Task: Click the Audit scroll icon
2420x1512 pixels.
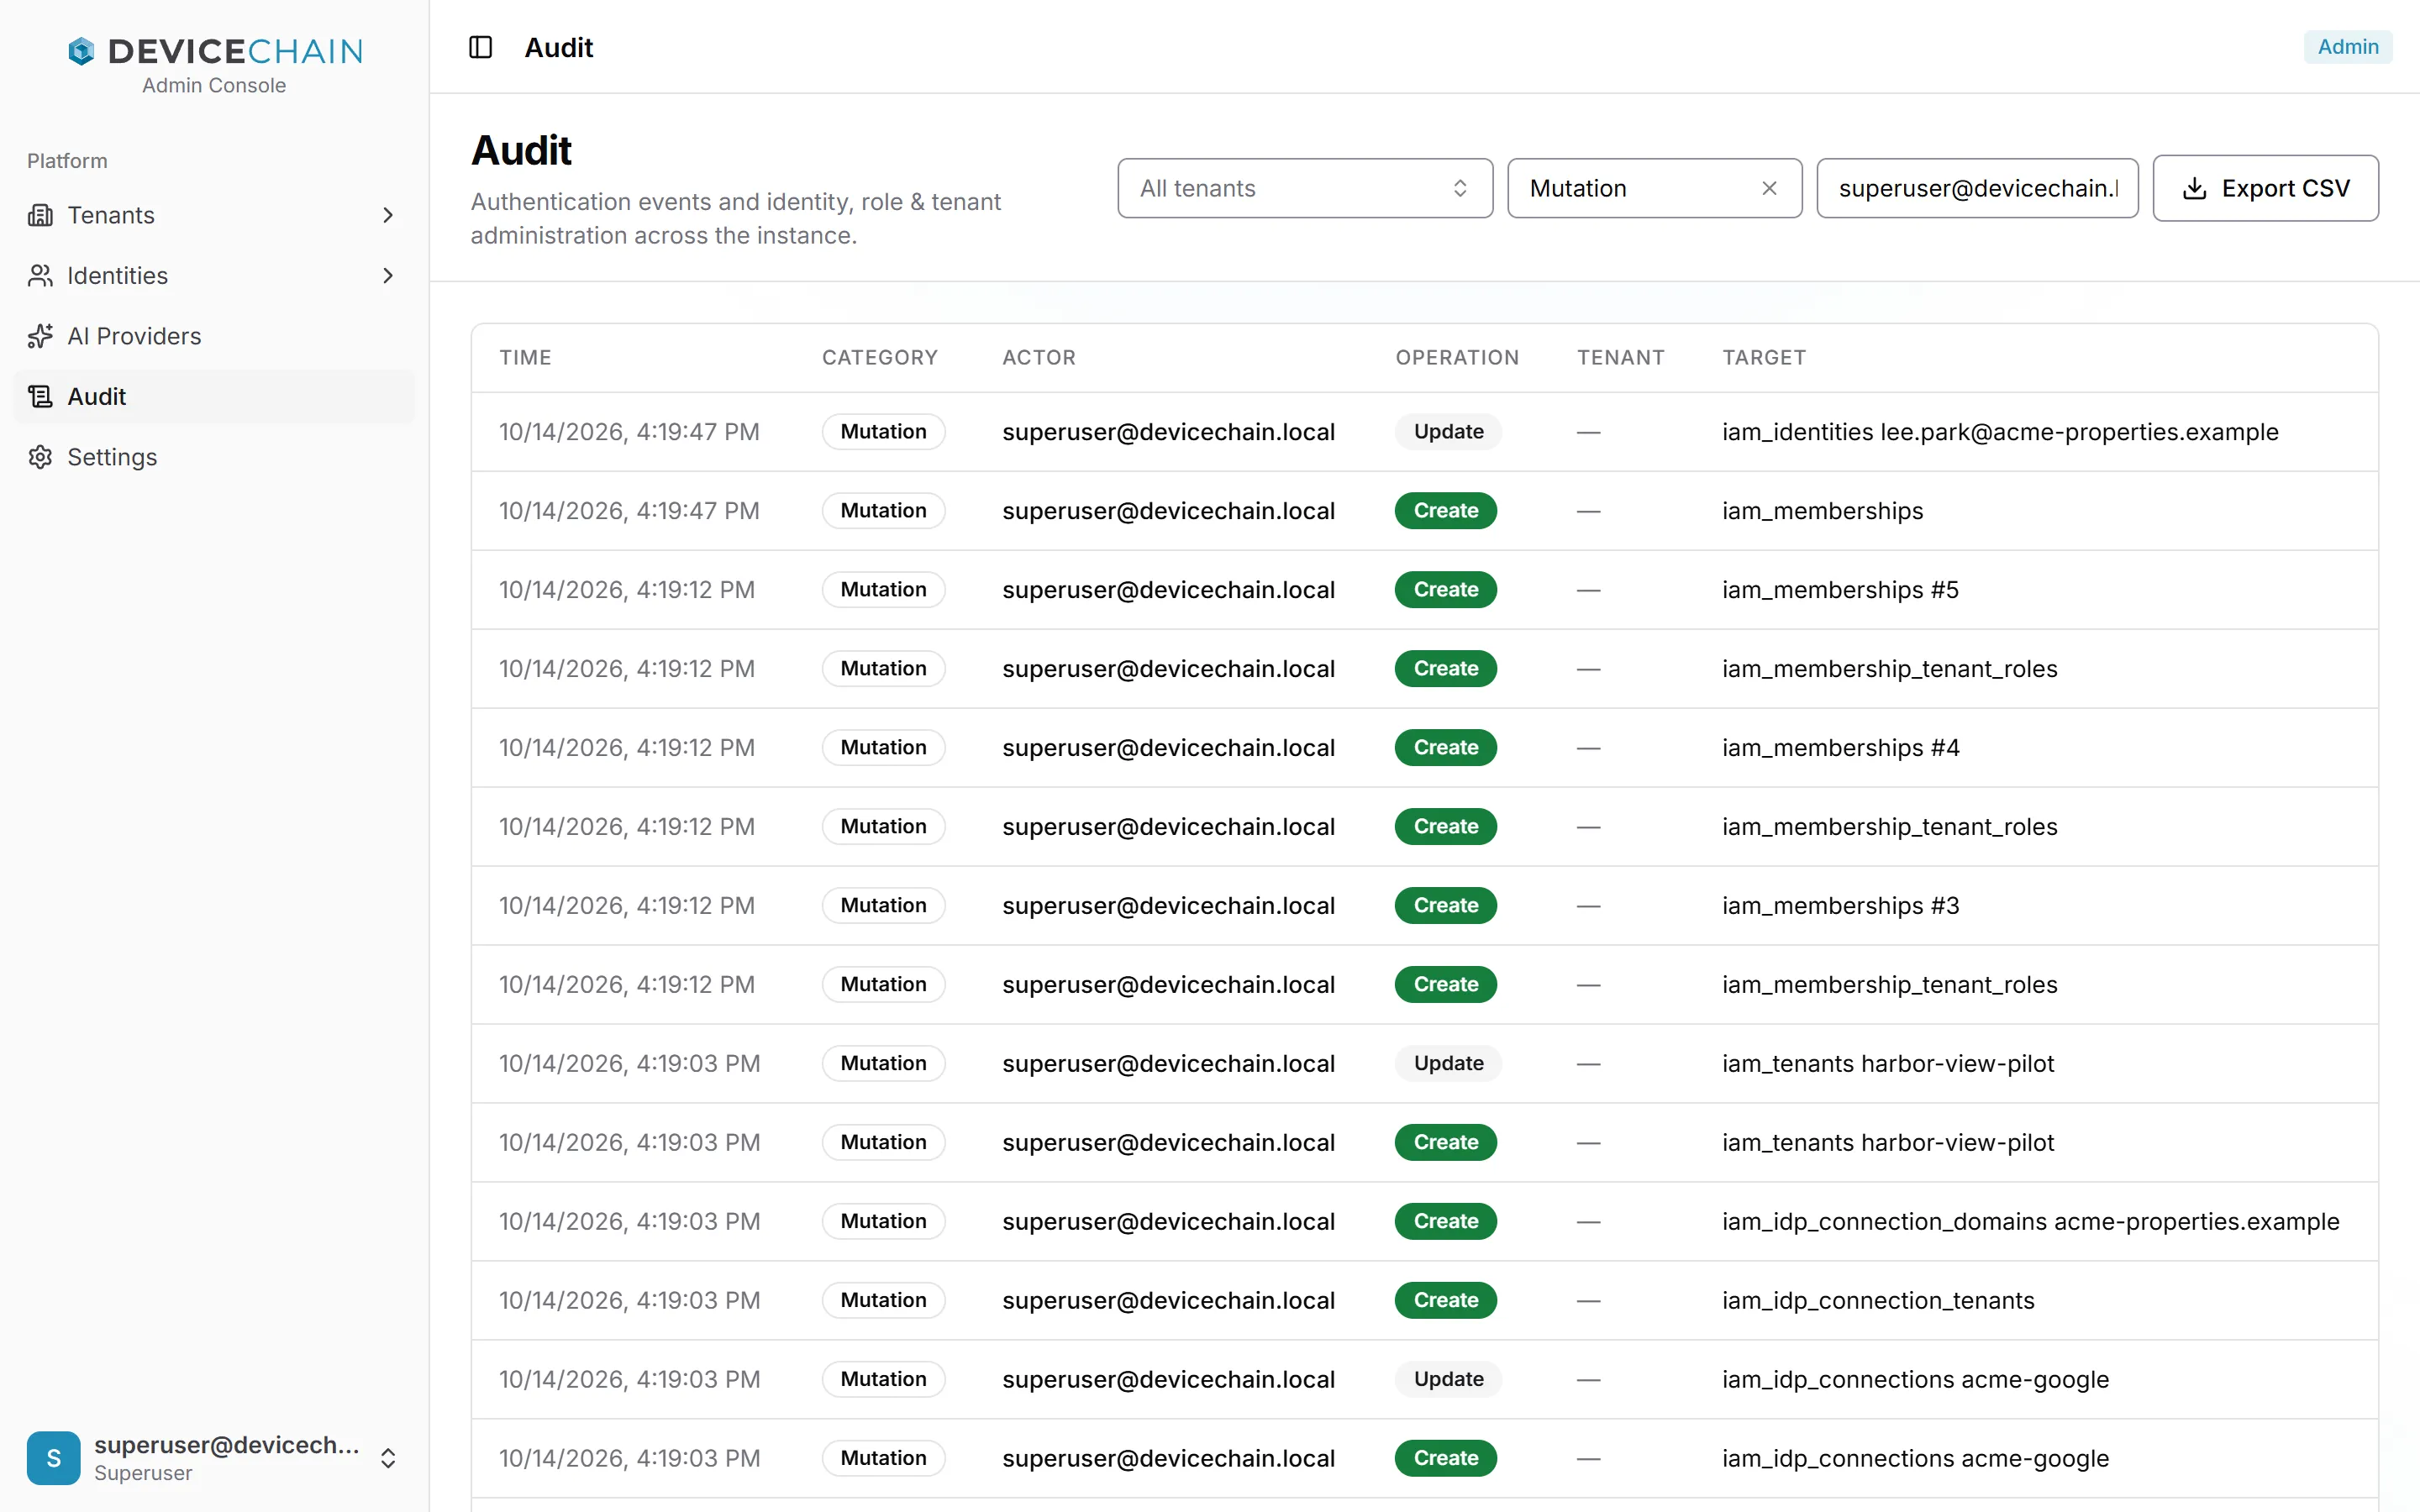Action: tap(40, 397)
